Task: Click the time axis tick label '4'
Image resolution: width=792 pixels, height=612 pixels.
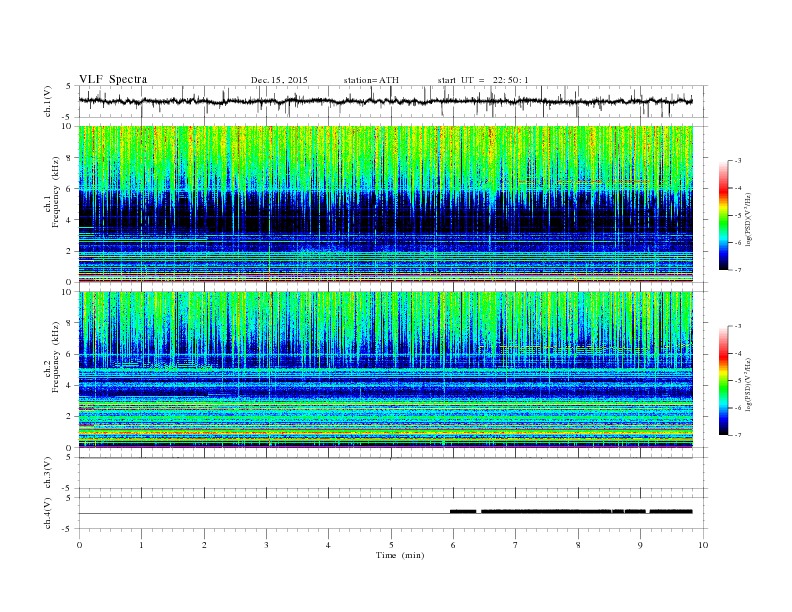Action: (x=328, y=545)
